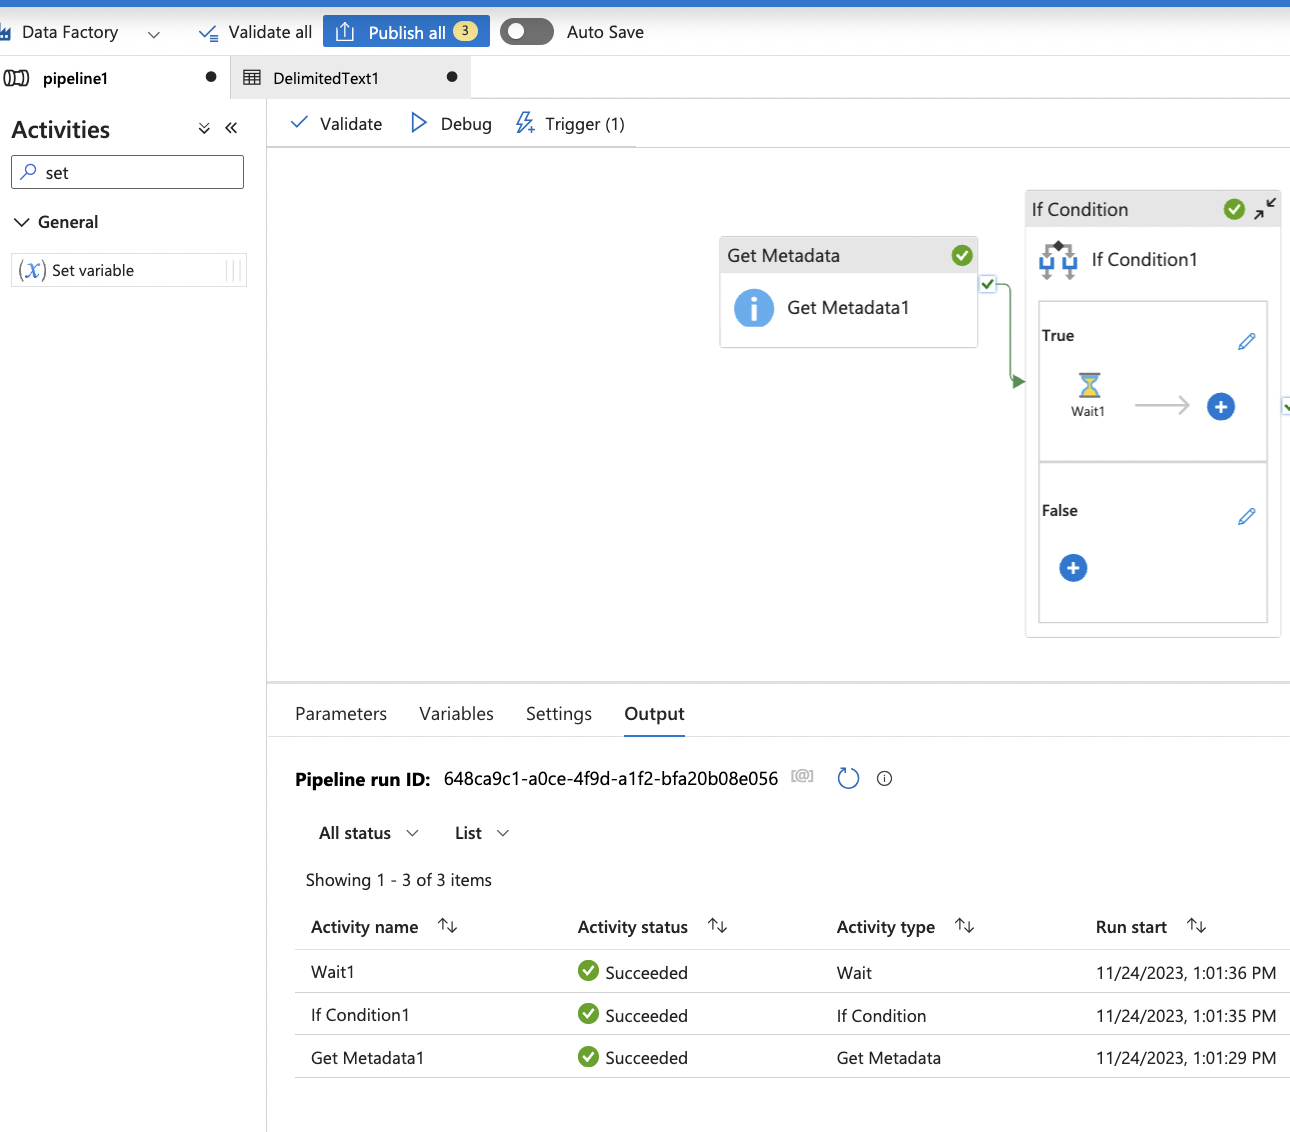Select the If Condition1 output row

pos(792,1015)
